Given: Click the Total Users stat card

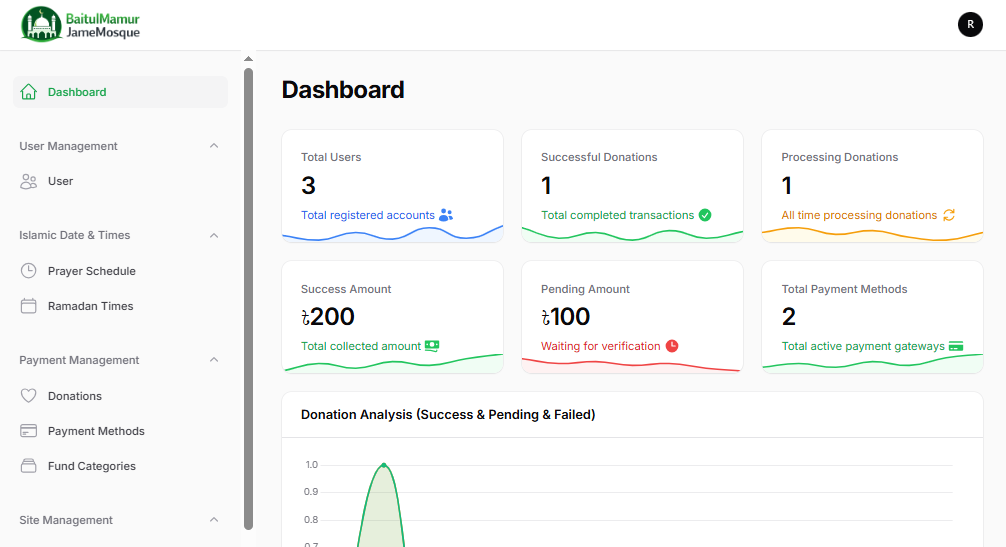Looking at the screenshot, I should coord(392,185).
